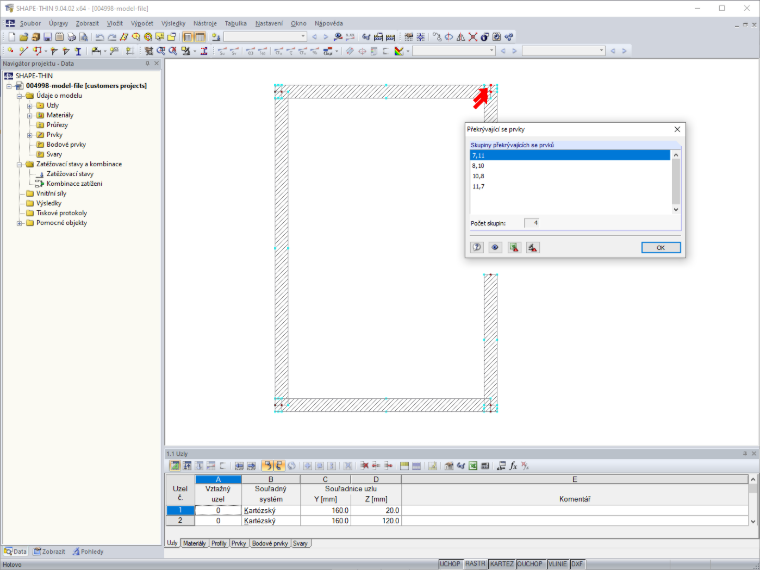
Task: Expand the Pomocné objekty folder
Action: (19, 223)
